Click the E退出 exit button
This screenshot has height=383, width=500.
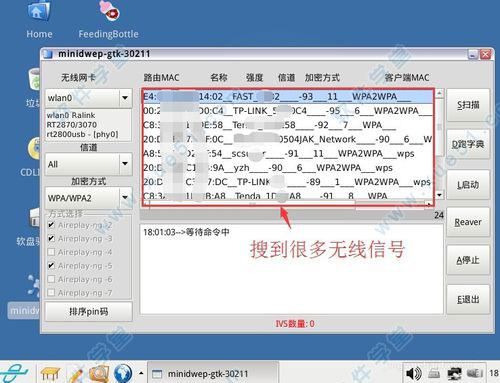(x=468, y=299)
